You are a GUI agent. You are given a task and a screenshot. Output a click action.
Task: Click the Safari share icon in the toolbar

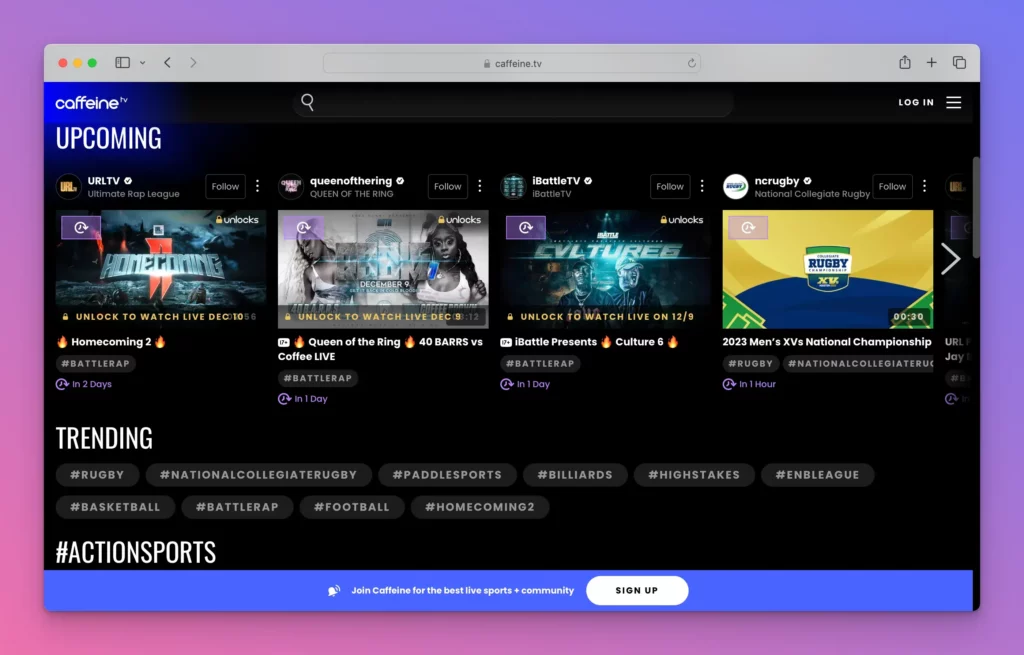pos(904,61)
